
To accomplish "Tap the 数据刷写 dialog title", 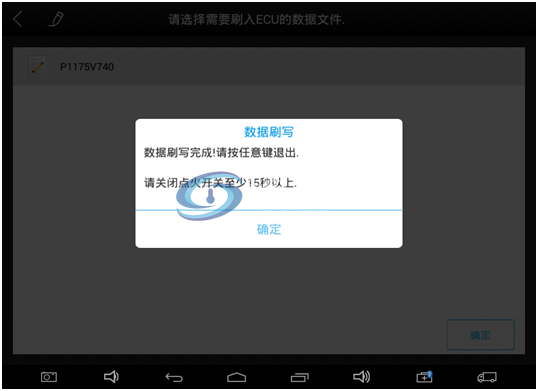I will point(269,132).
